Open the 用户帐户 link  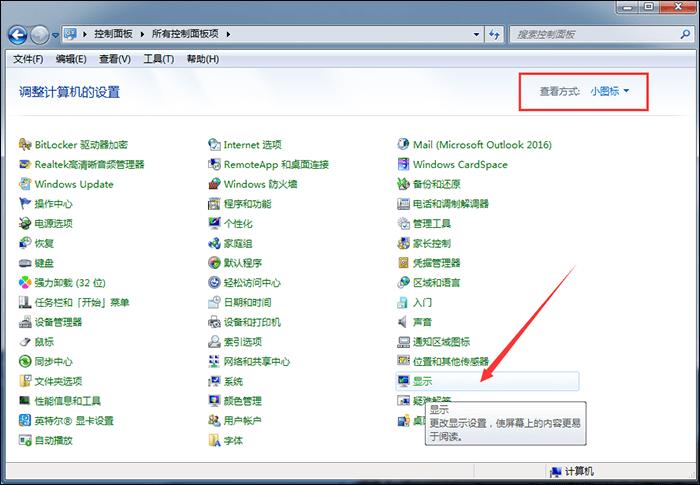point(242,421)
